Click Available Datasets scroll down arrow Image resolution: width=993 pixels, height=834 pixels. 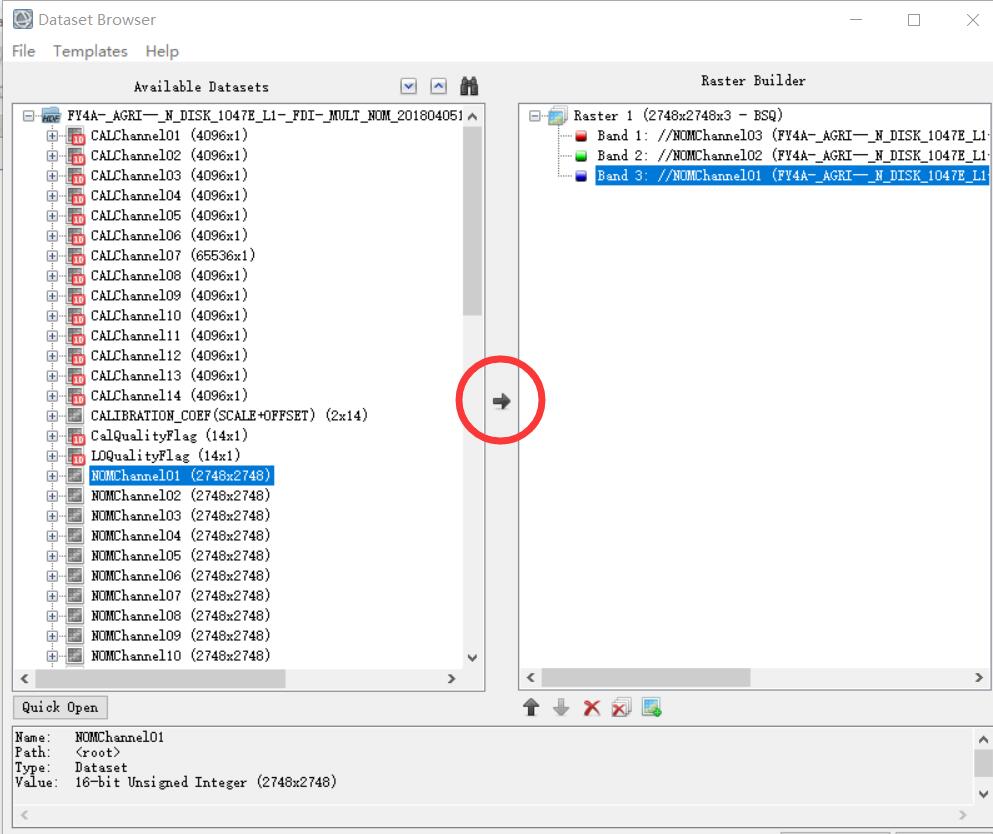tap(472, 658)
